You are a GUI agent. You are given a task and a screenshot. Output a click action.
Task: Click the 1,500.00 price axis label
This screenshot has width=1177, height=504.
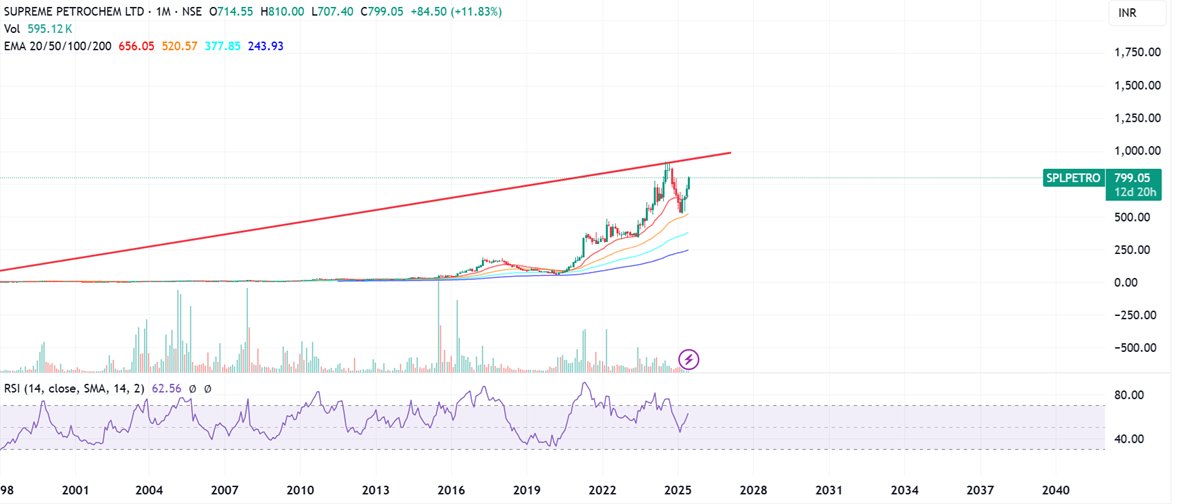click(x=1140, y=85)
